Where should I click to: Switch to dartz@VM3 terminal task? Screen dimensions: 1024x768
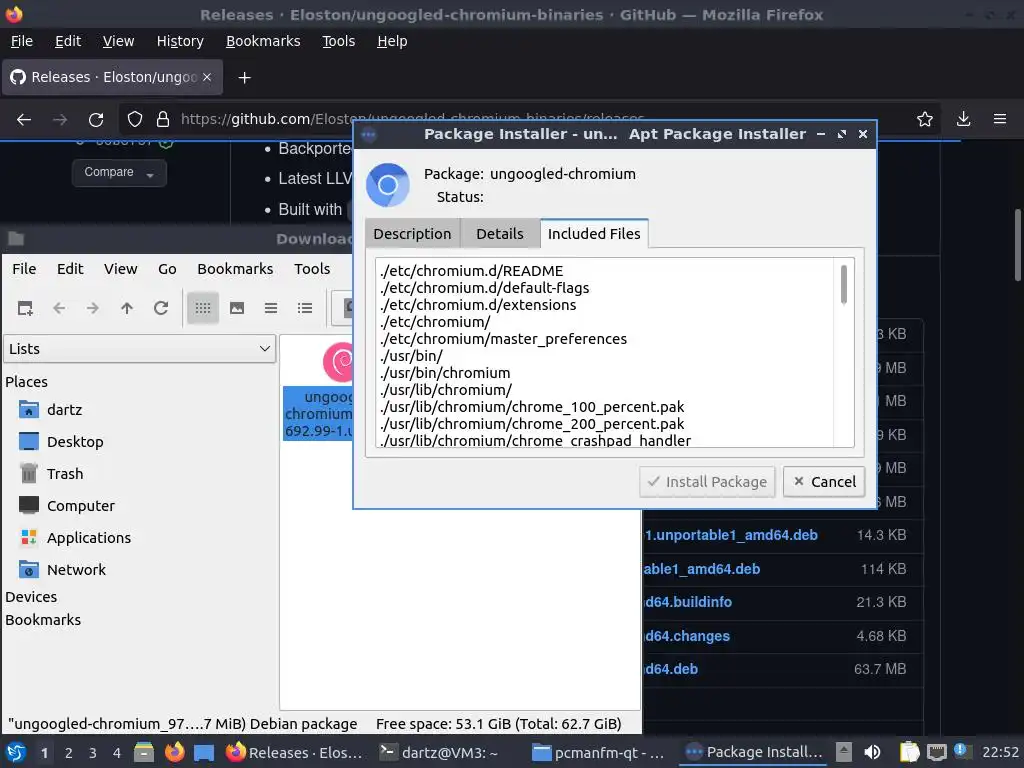coord(439,752)
